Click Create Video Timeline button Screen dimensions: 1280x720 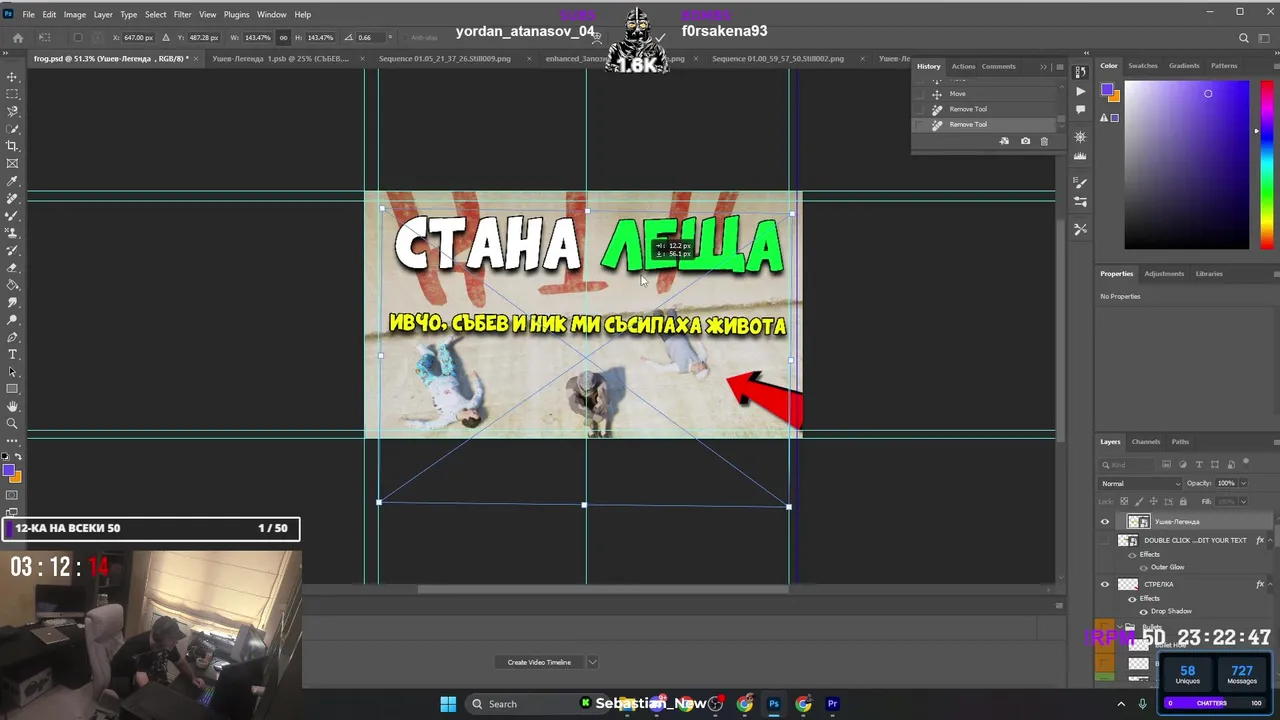pyautogui.click(x=539, y=662)
